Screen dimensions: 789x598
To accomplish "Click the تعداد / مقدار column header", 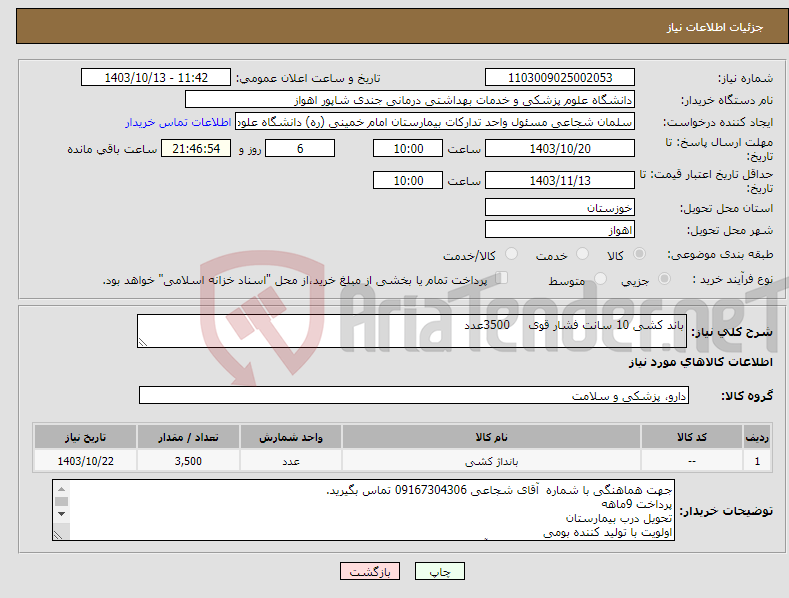I will click(188, 437).
